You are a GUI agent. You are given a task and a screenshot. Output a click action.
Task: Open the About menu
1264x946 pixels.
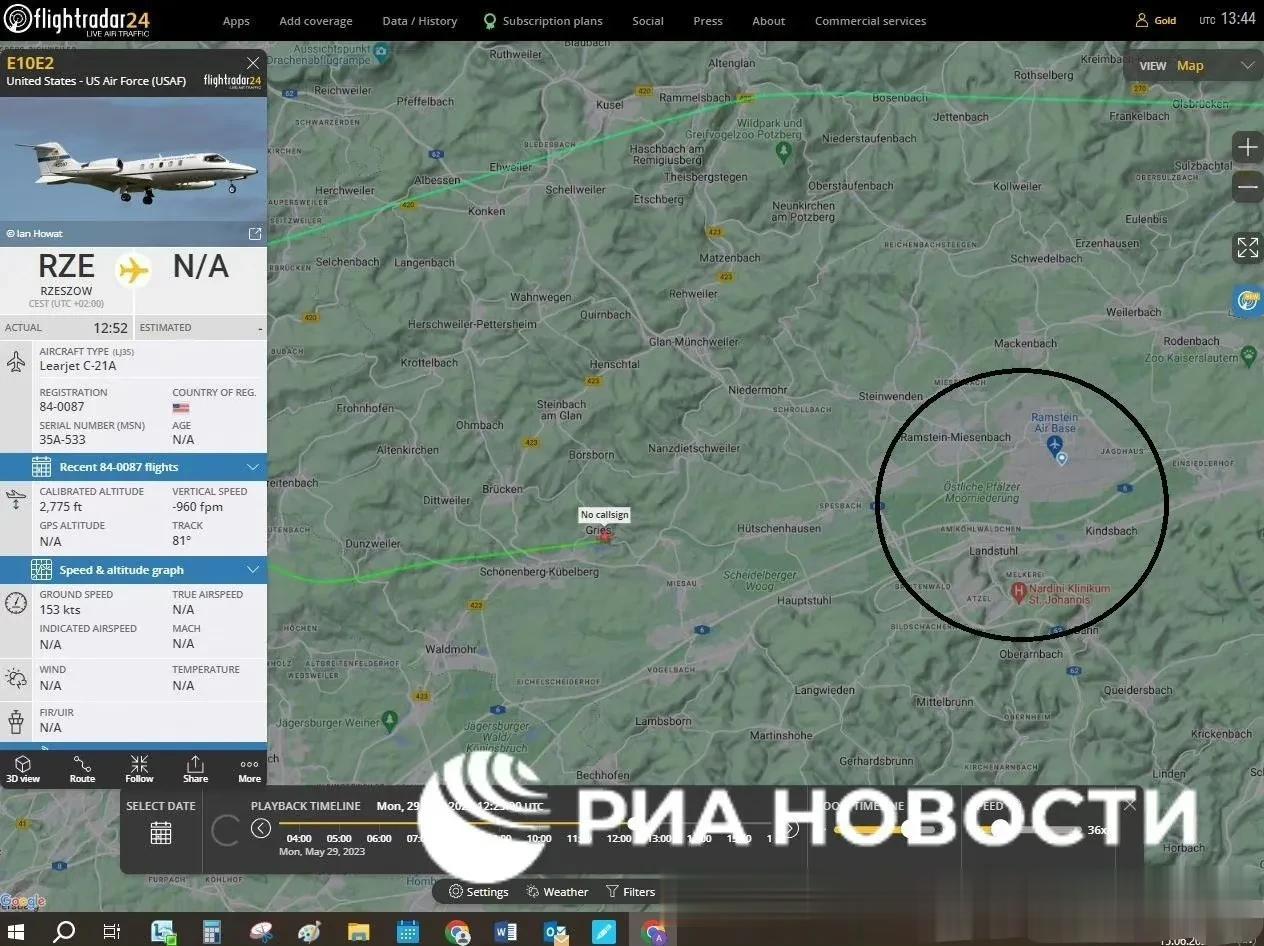point(769,21)
